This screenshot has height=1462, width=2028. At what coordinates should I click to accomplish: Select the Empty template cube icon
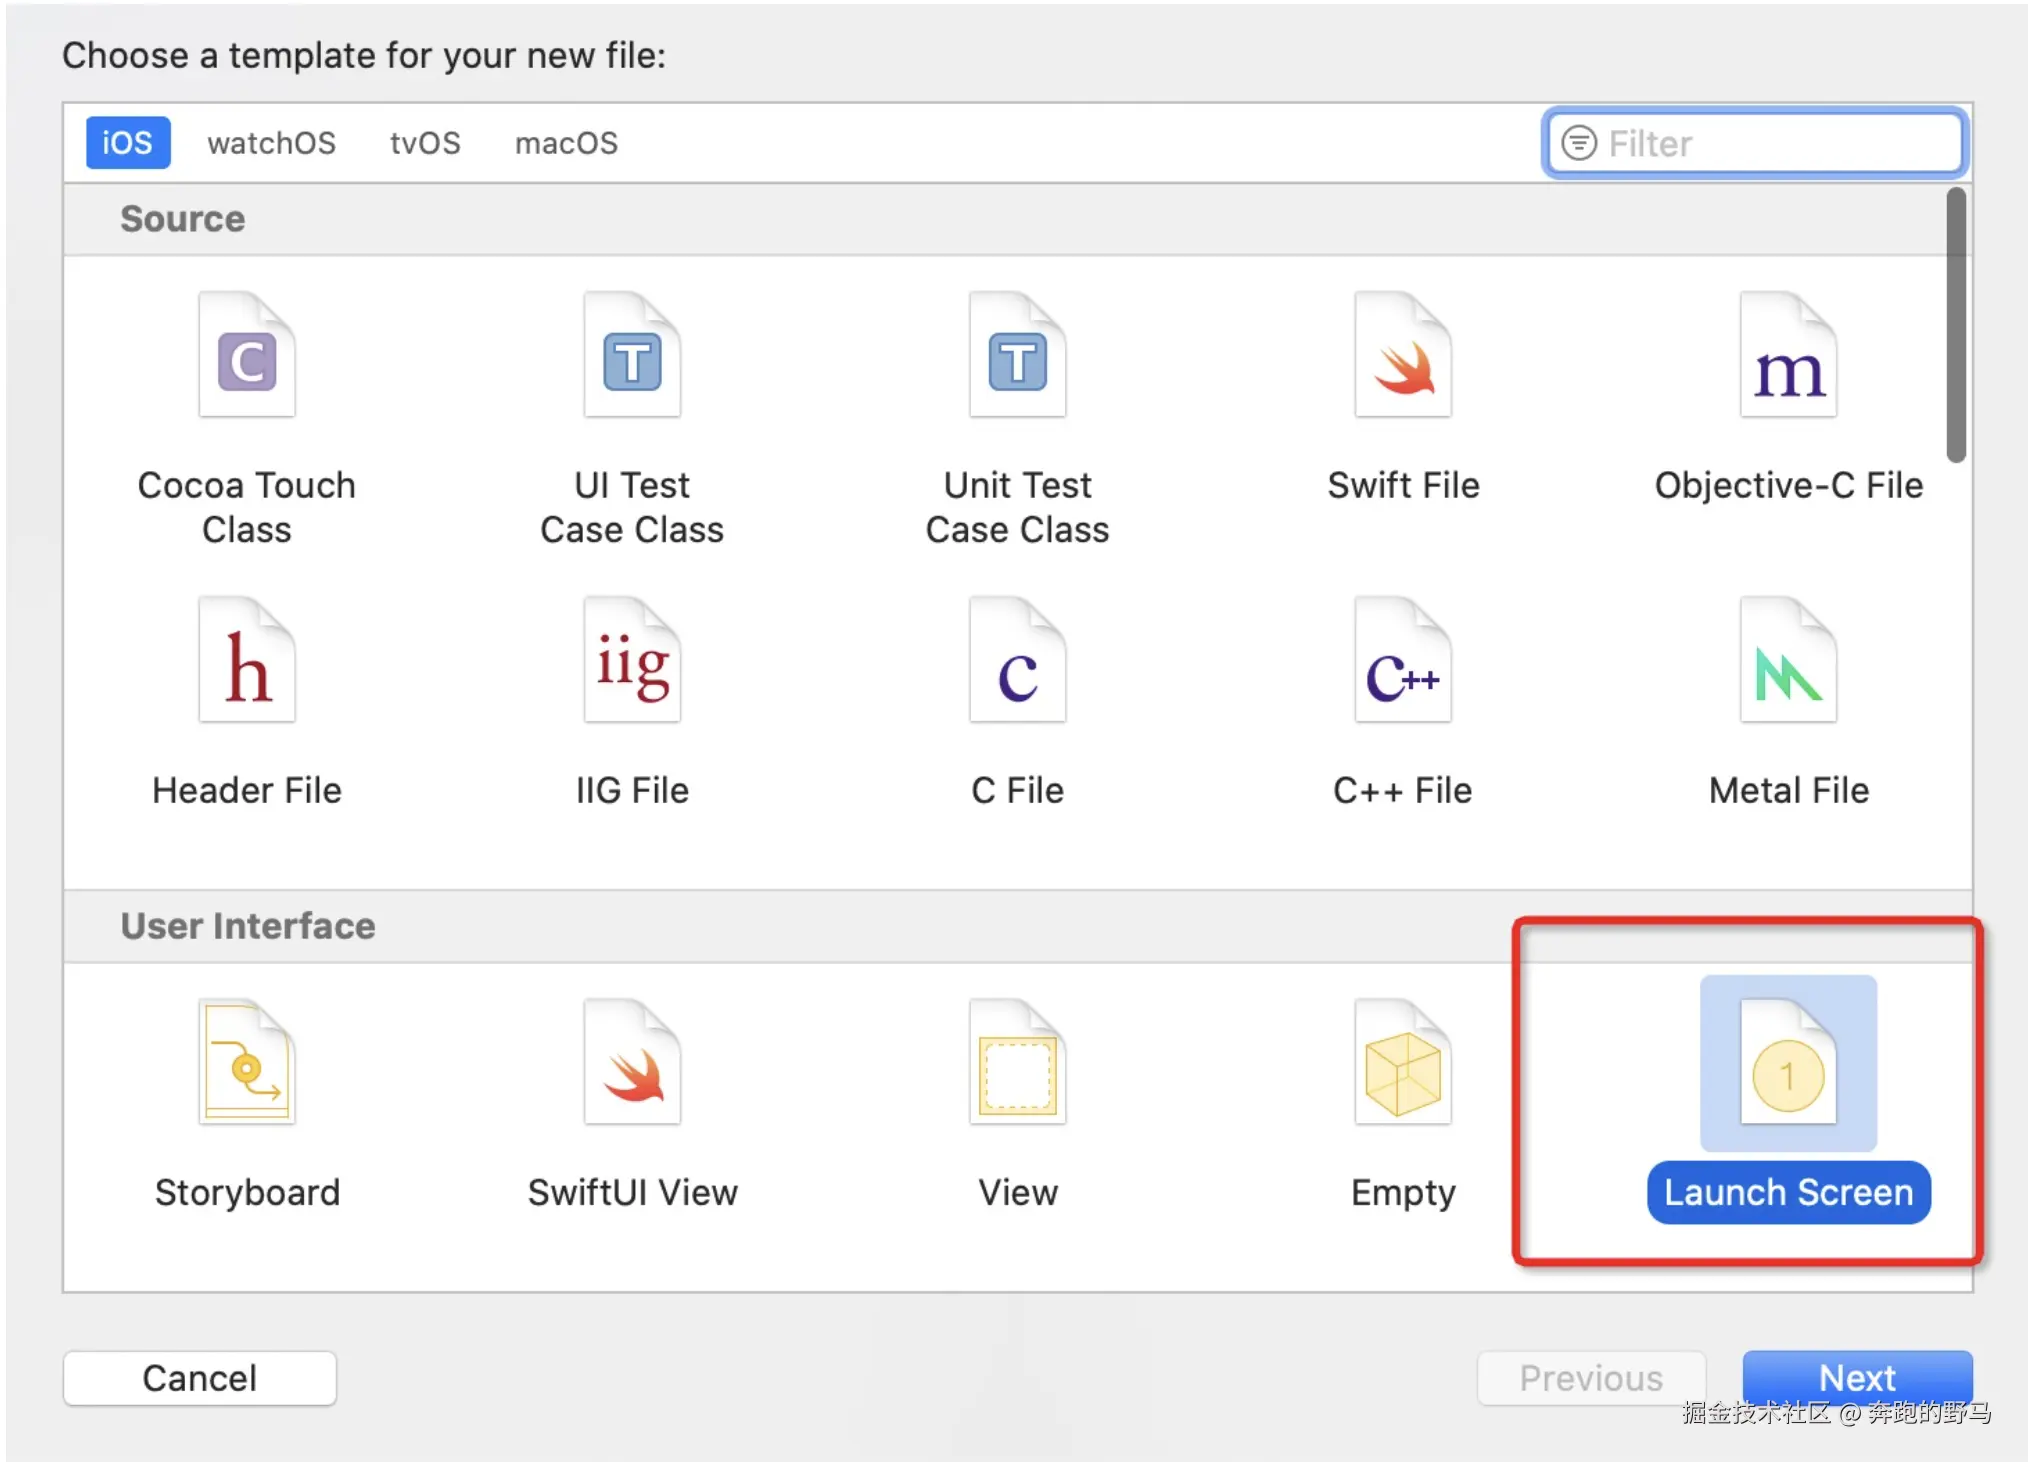1403,1062
